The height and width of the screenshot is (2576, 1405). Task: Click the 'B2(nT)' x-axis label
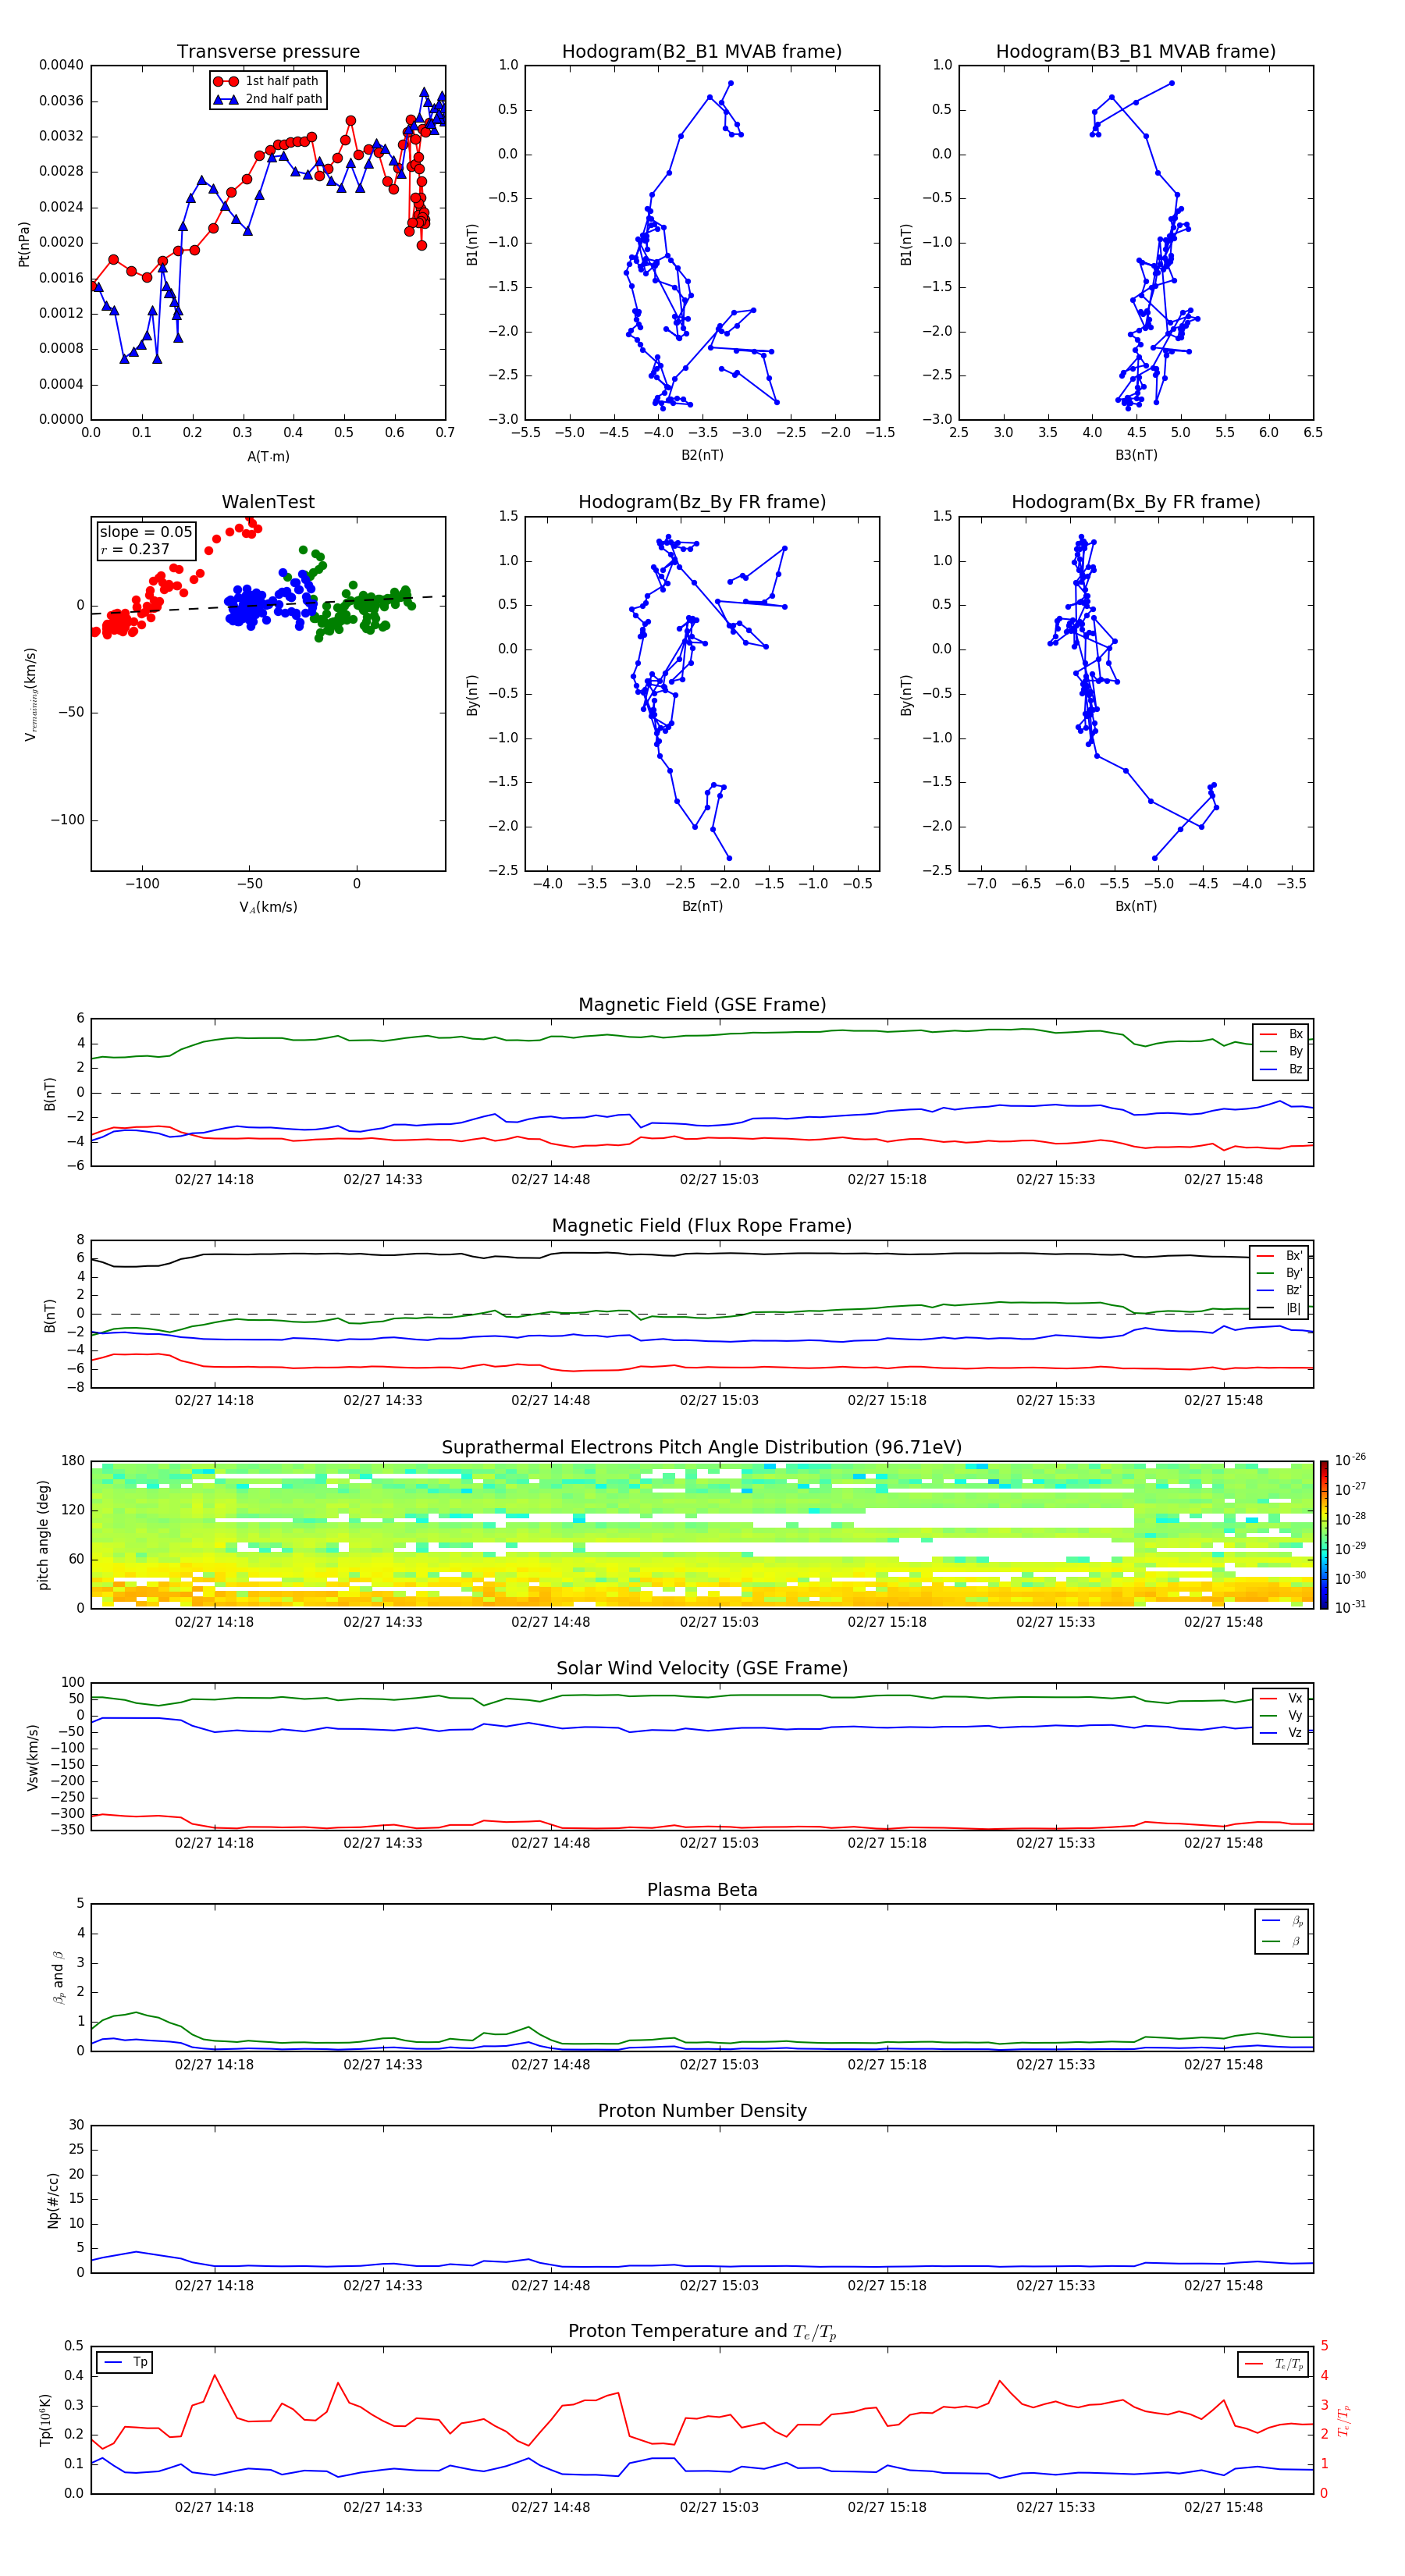702,455
